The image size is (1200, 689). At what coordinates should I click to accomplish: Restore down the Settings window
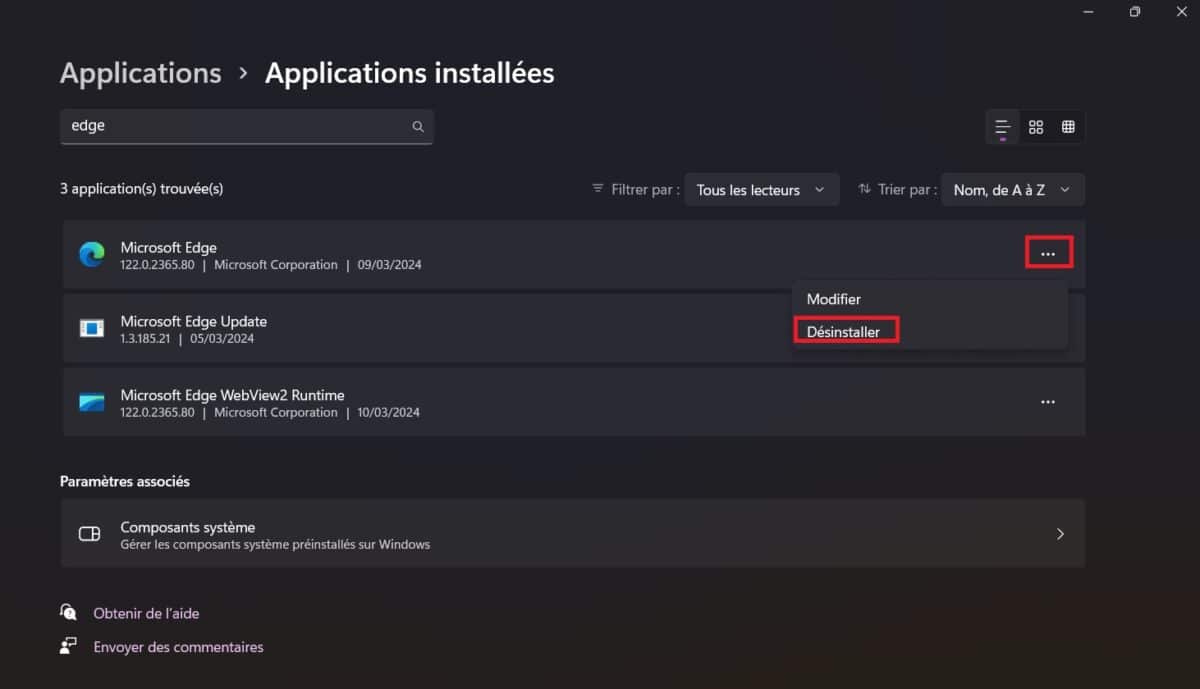(1135, 11)
